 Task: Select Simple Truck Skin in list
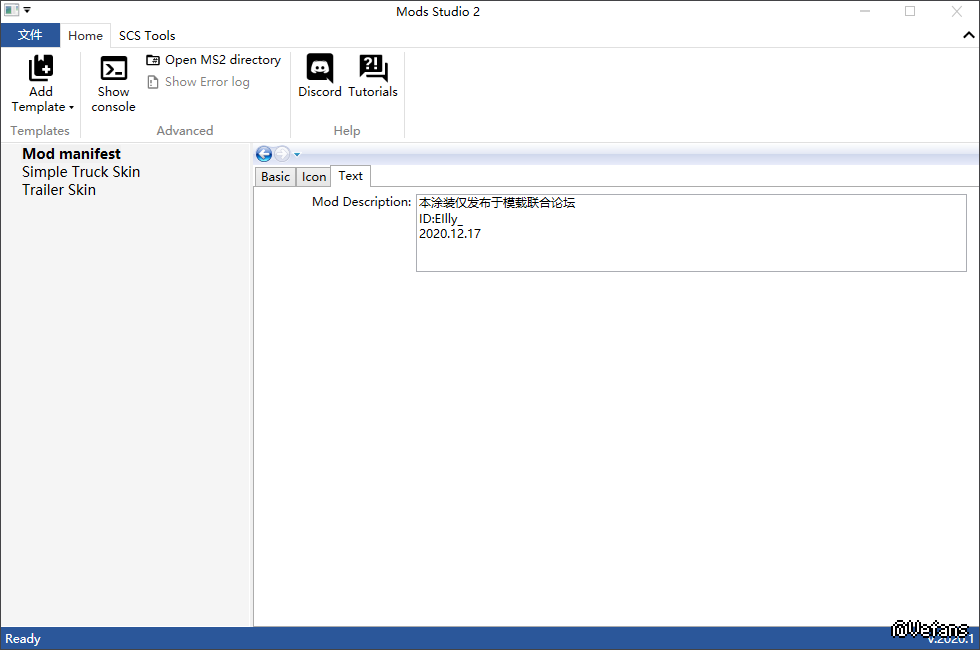coord(81,172)
